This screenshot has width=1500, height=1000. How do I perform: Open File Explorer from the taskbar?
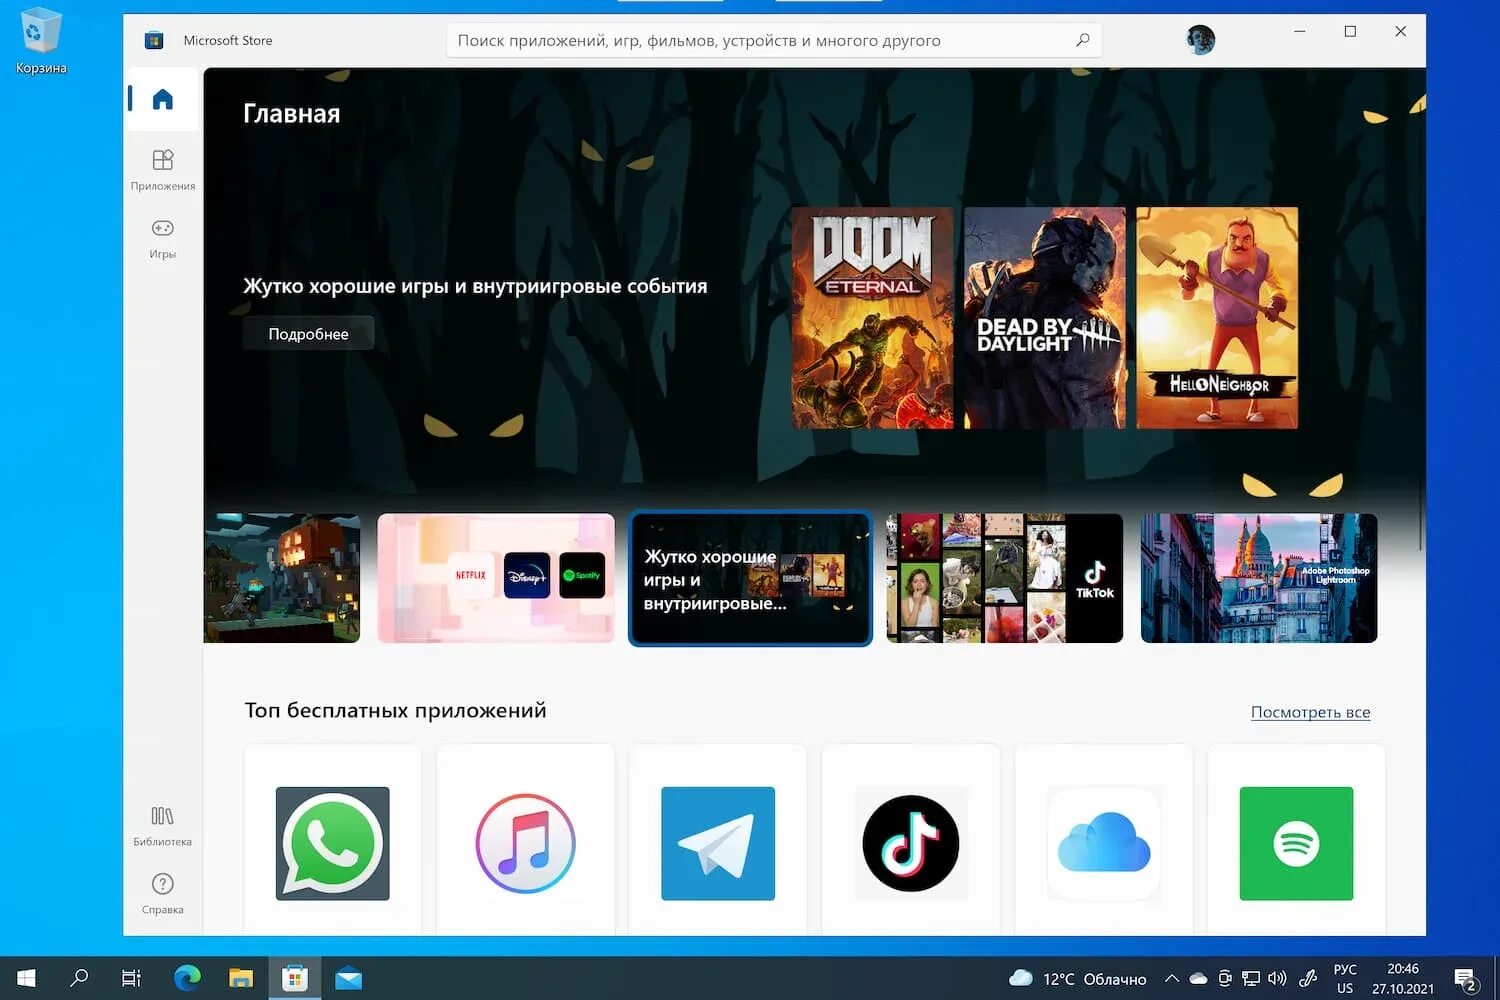pos(241,978)
